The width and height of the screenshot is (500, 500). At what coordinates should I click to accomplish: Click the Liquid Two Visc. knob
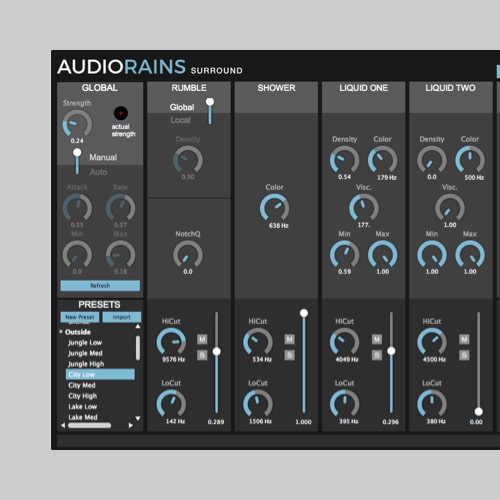pyautogui.click(x=450, y=208)
